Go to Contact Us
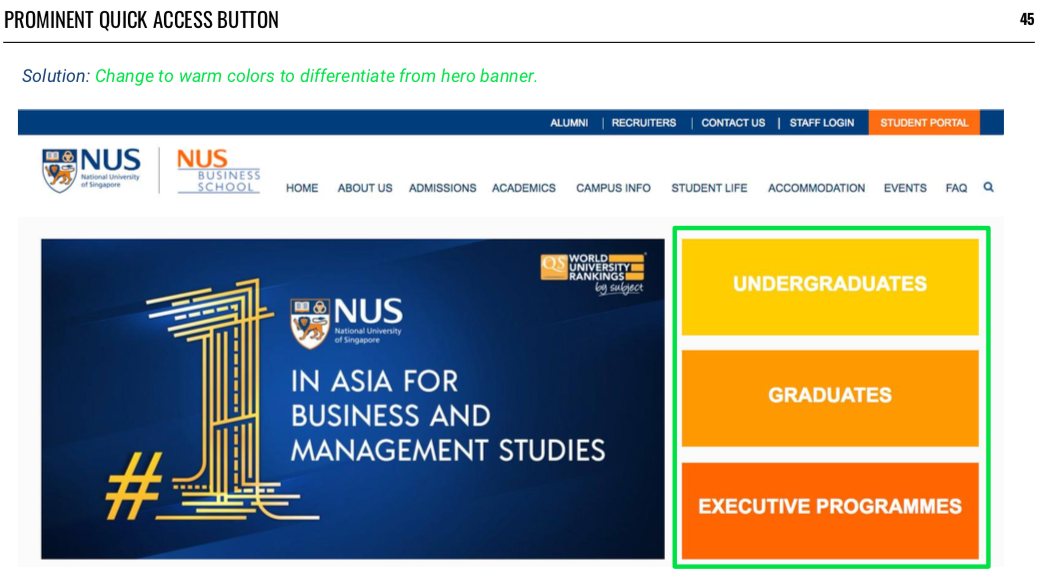1040x587 pixels. [733, 123]
